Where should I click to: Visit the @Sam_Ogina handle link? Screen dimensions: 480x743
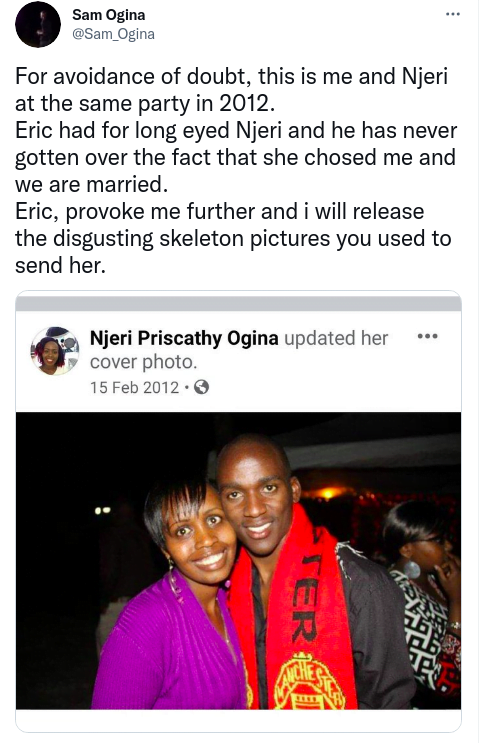click(x=113, y=34)
